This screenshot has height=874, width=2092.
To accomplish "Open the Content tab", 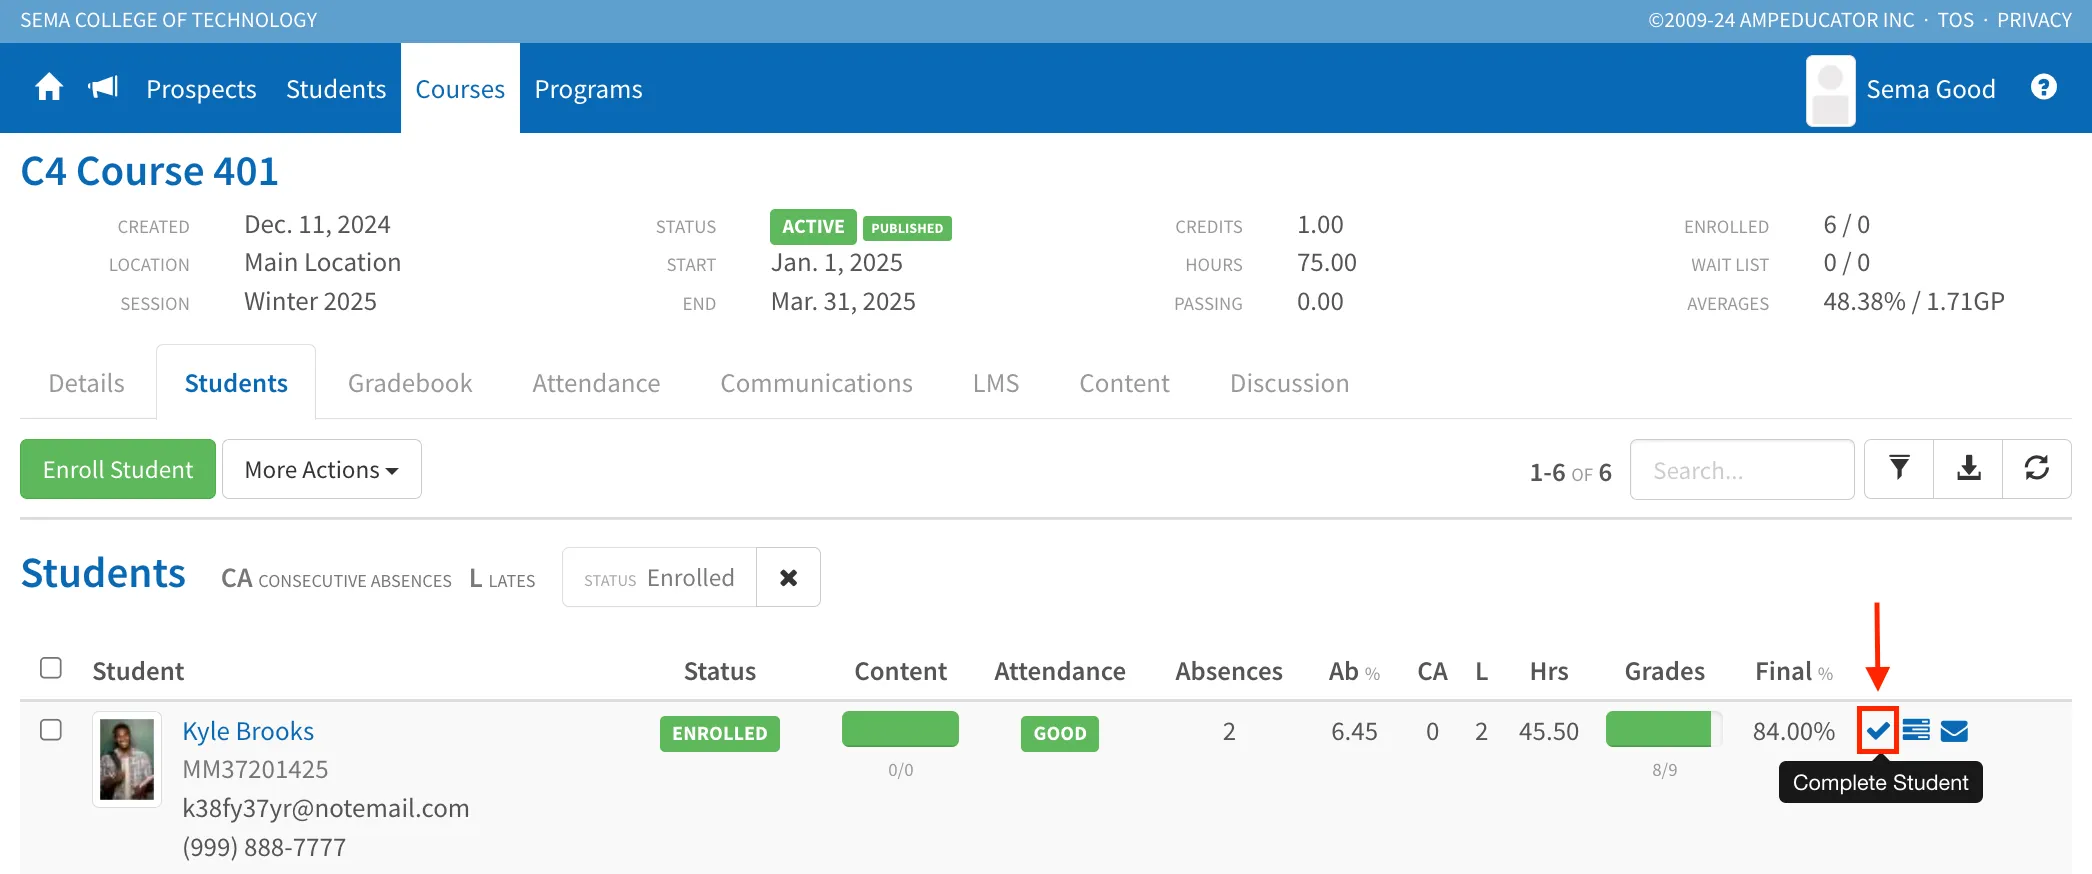I will pos(1124,383).
